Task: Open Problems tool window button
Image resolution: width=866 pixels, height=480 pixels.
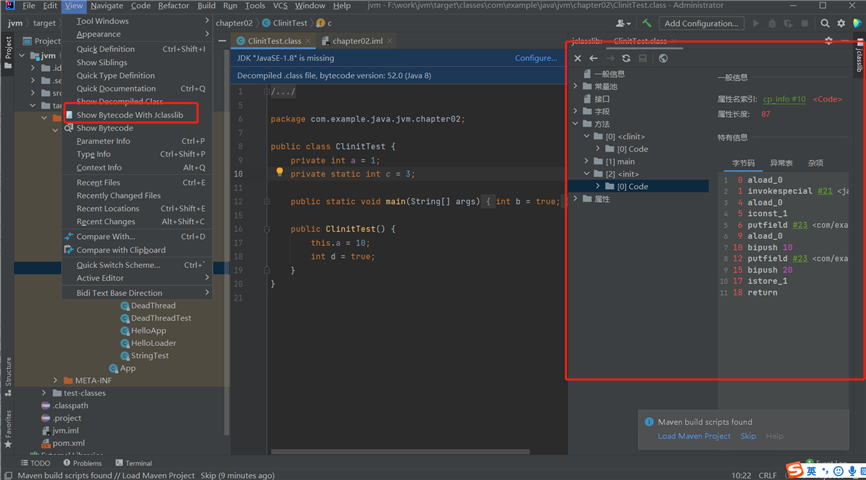Action: [x=82, y=463]
